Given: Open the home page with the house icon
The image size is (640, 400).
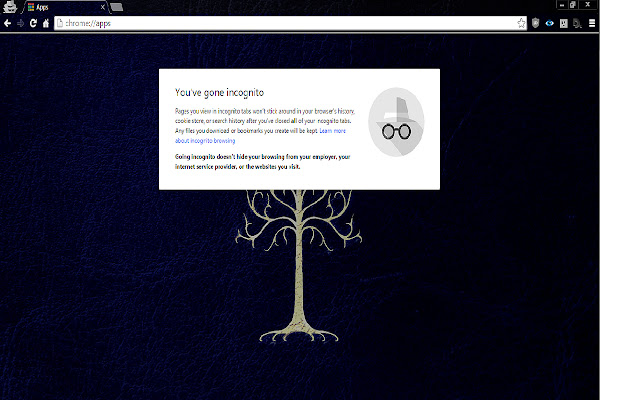Looking at the screenshot, I should 46,23.
